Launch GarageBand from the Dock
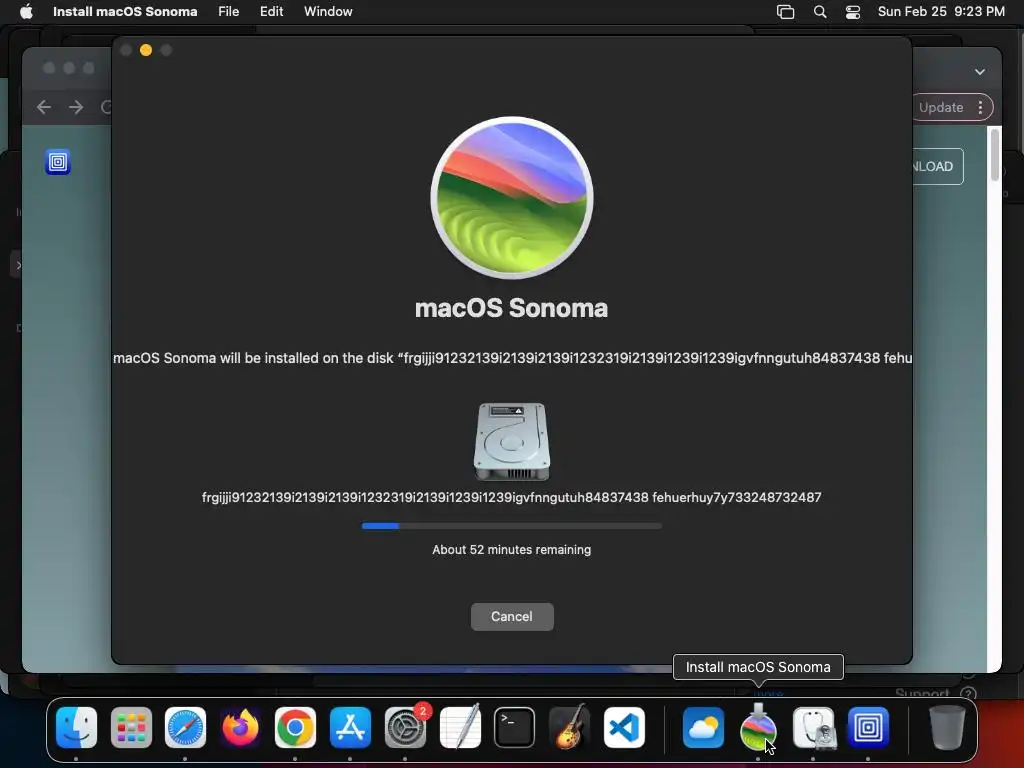 click(569, 727)
